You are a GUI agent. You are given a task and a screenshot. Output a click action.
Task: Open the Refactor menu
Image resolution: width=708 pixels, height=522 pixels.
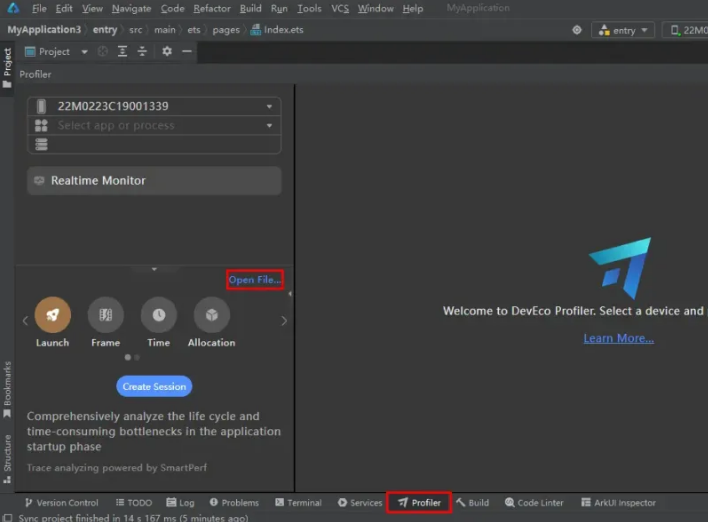[x=212, y=8]
